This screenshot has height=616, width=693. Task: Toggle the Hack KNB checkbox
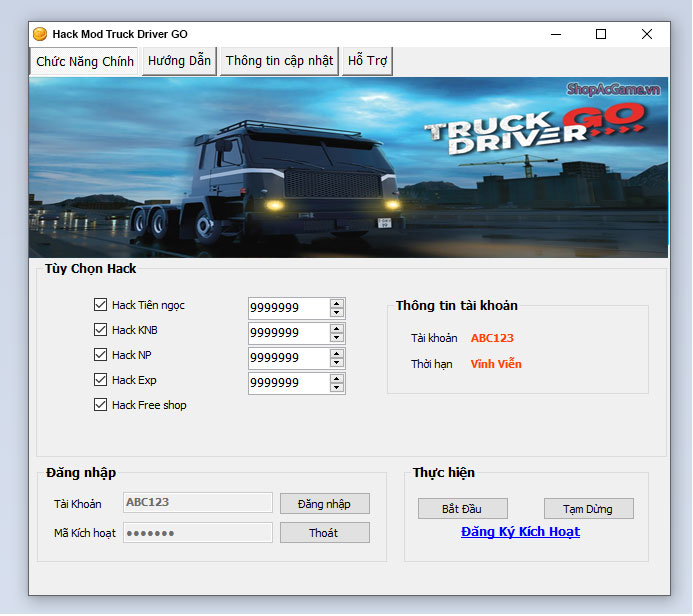tap(100, 330)
